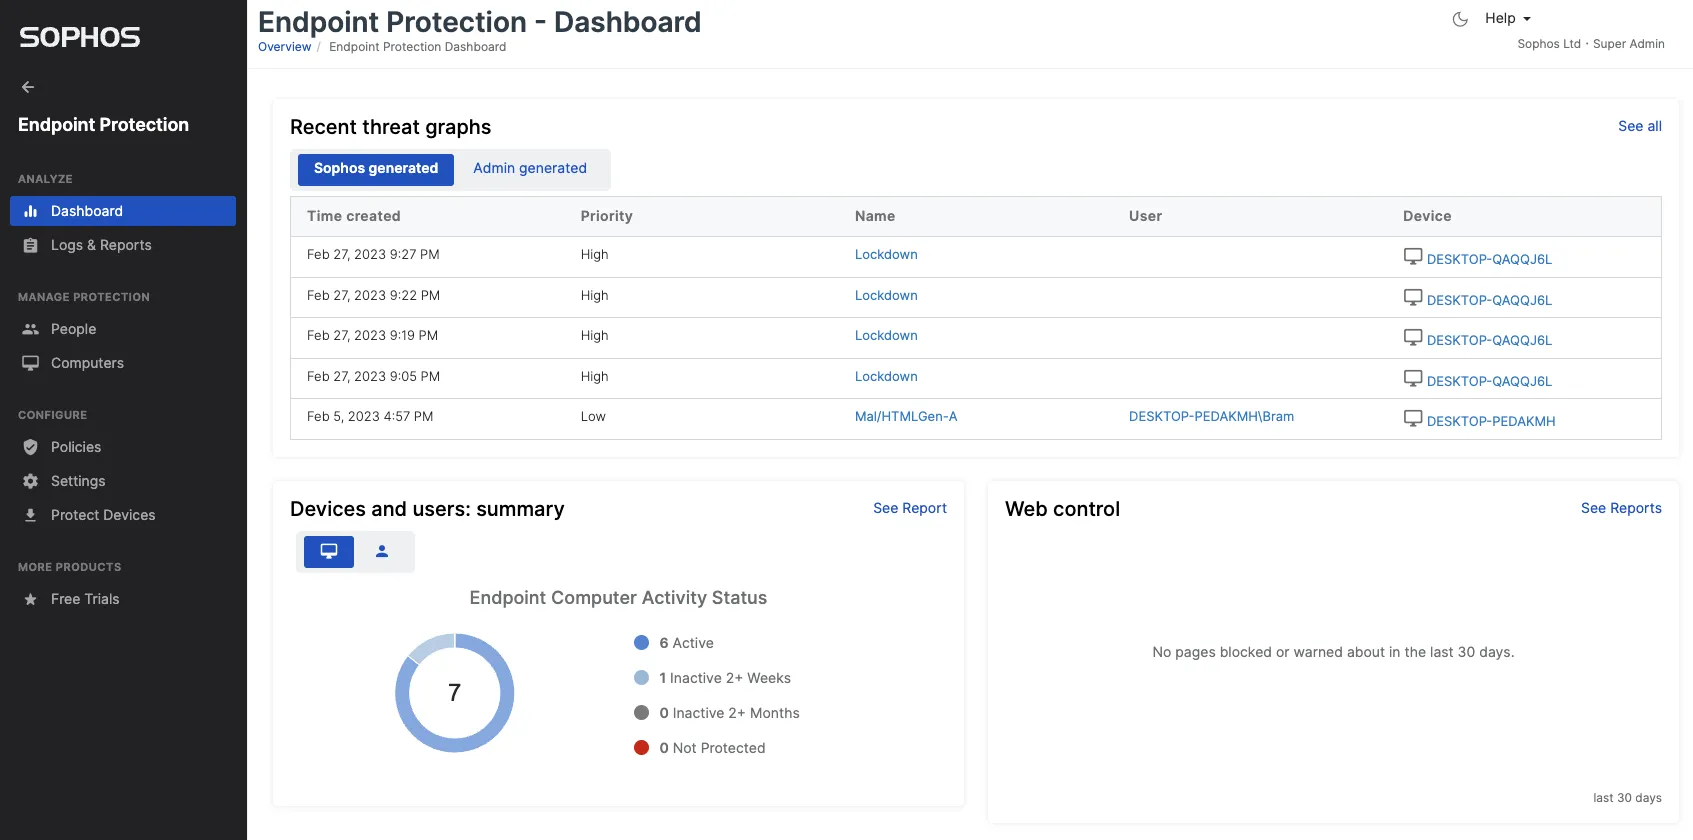The width and height of the screenshot is (1693, 840).
Task: Click the activity status donut chart
Action: (x=455, y=693)
